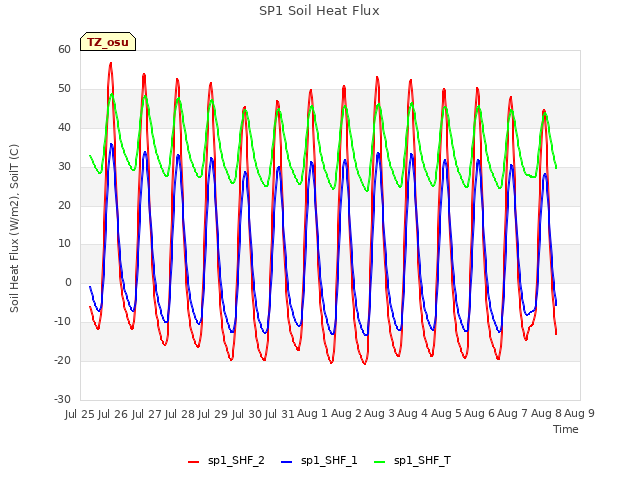Viewport: 640px width, 480px height.
Task: Click the Time x-axis label
Action: 565,429
